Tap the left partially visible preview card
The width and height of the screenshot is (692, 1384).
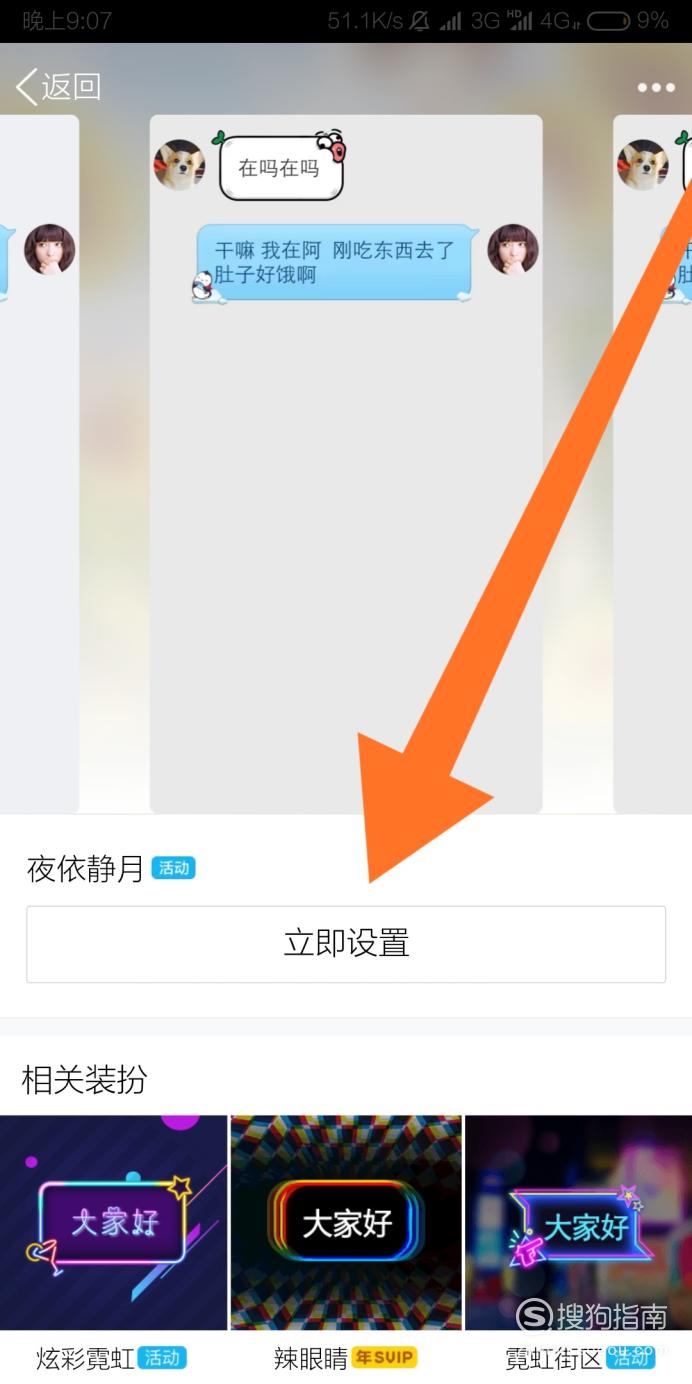[39, 464]
